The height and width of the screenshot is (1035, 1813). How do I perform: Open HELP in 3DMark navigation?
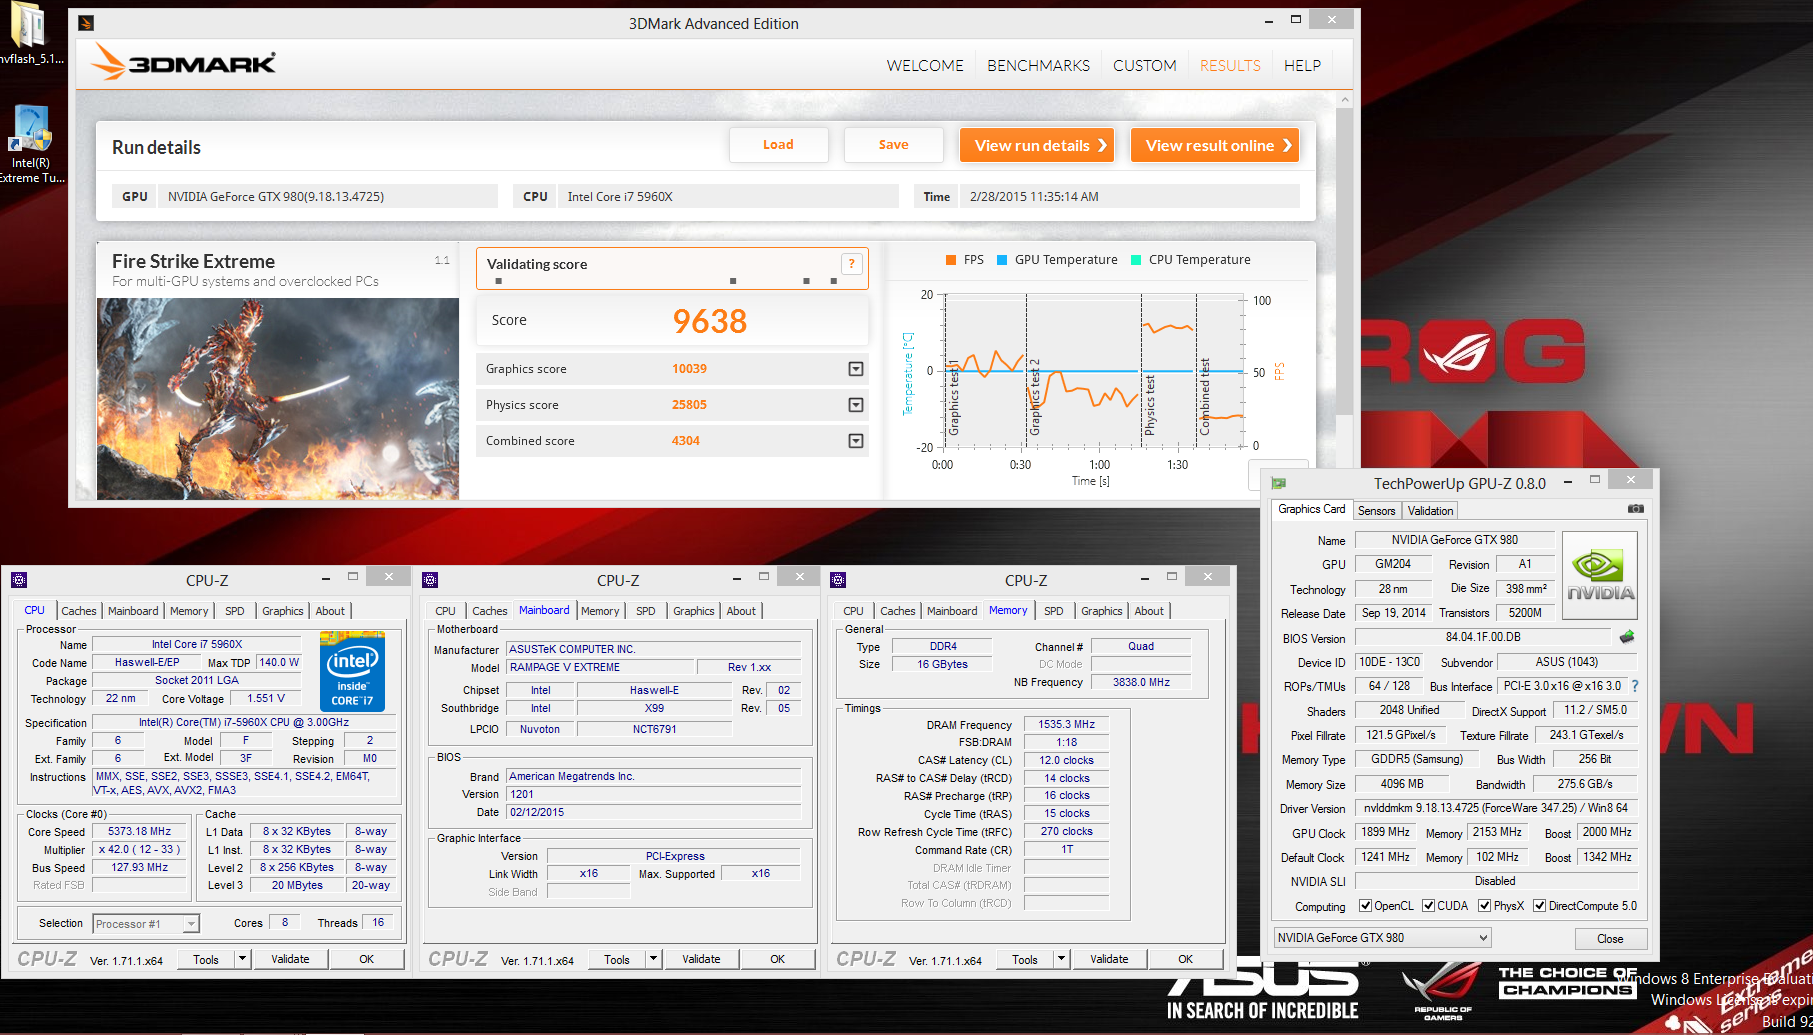click(1302, 65)
